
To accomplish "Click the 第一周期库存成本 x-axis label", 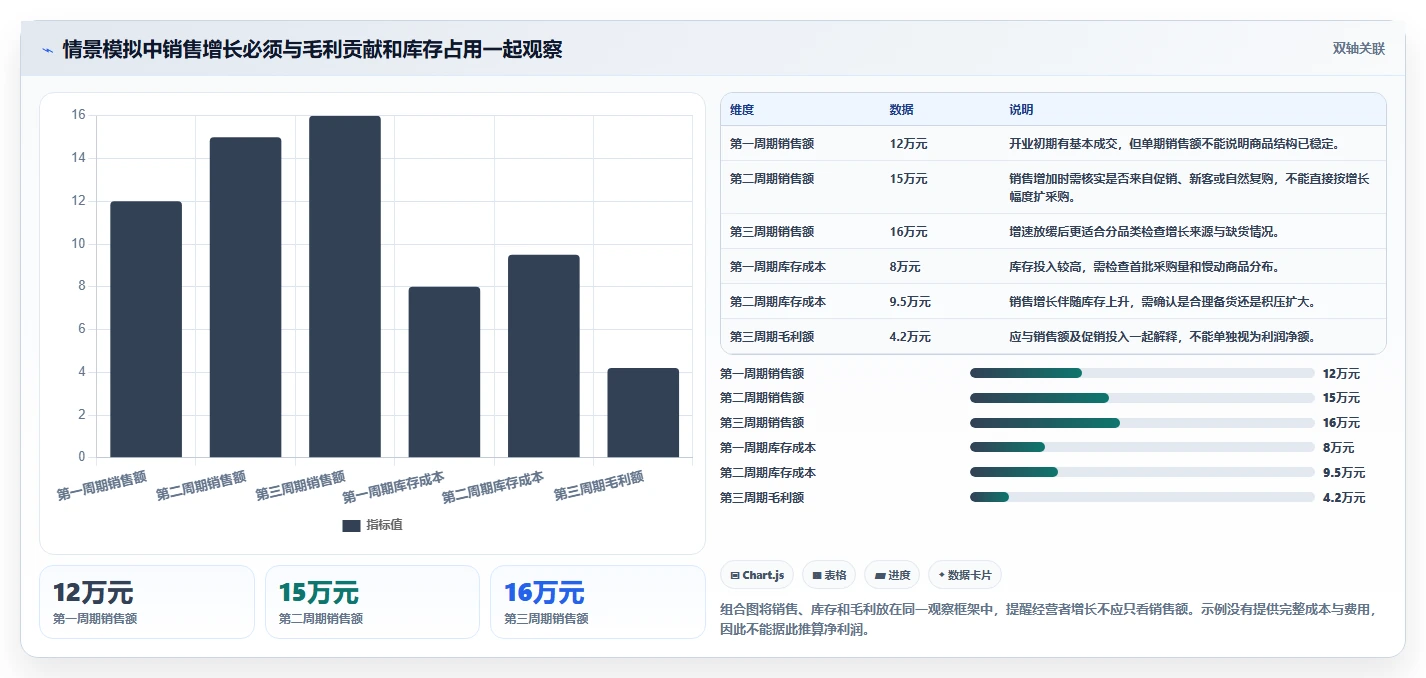I will click(394, 486).
